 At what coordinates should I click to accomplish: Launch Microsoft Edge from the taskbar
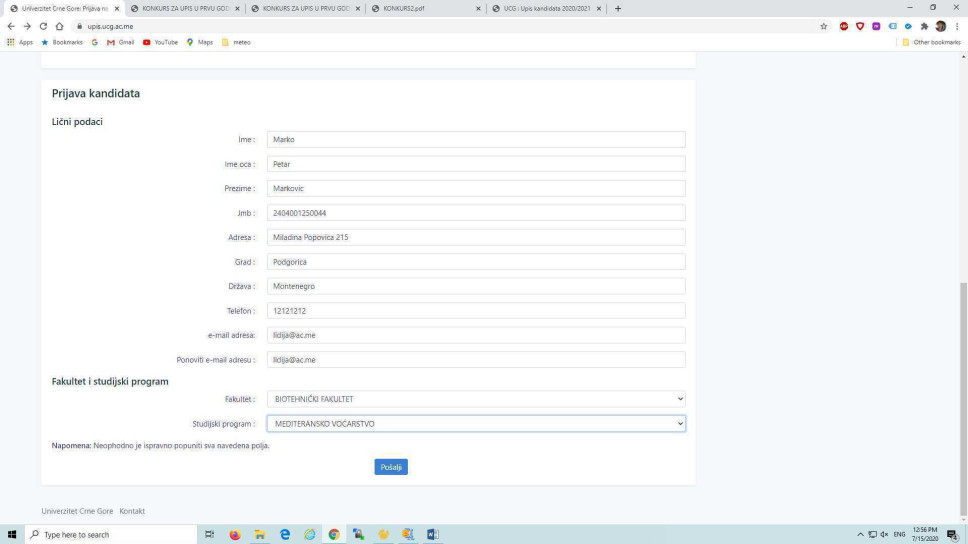(x=285, y=534)
